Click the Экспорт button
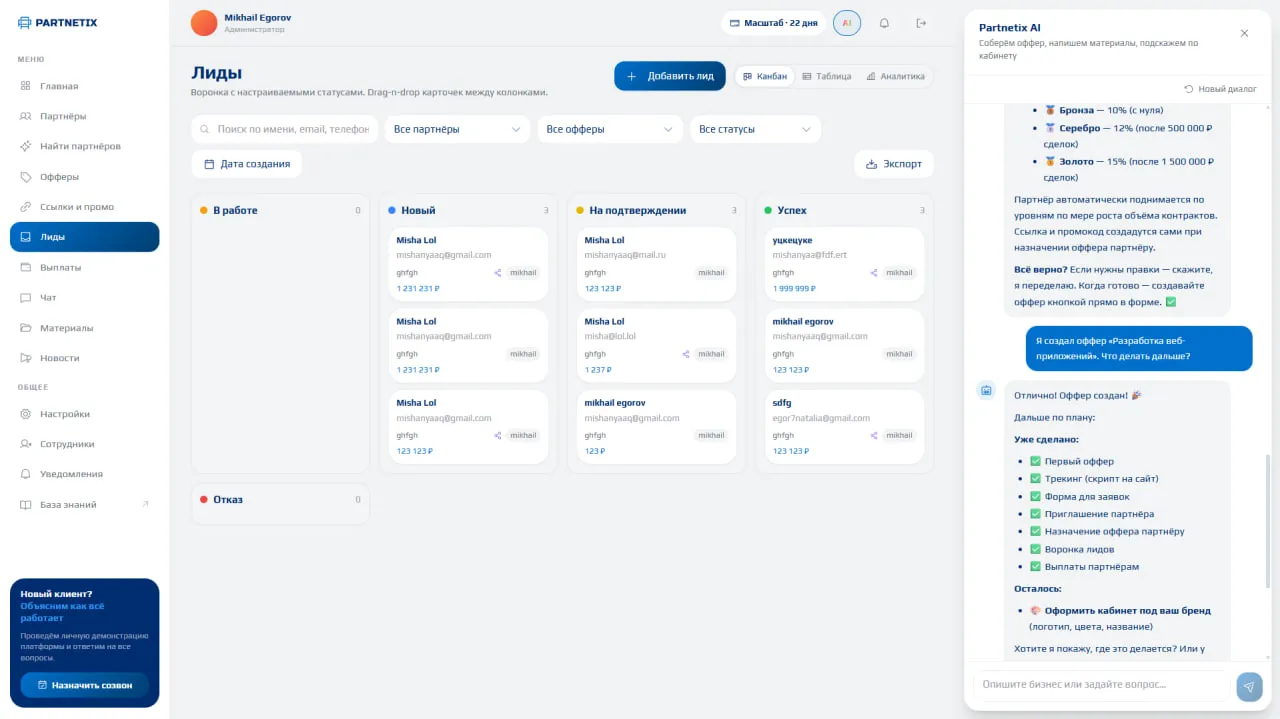Screen dimensions: 1280x719 point(894,164)
